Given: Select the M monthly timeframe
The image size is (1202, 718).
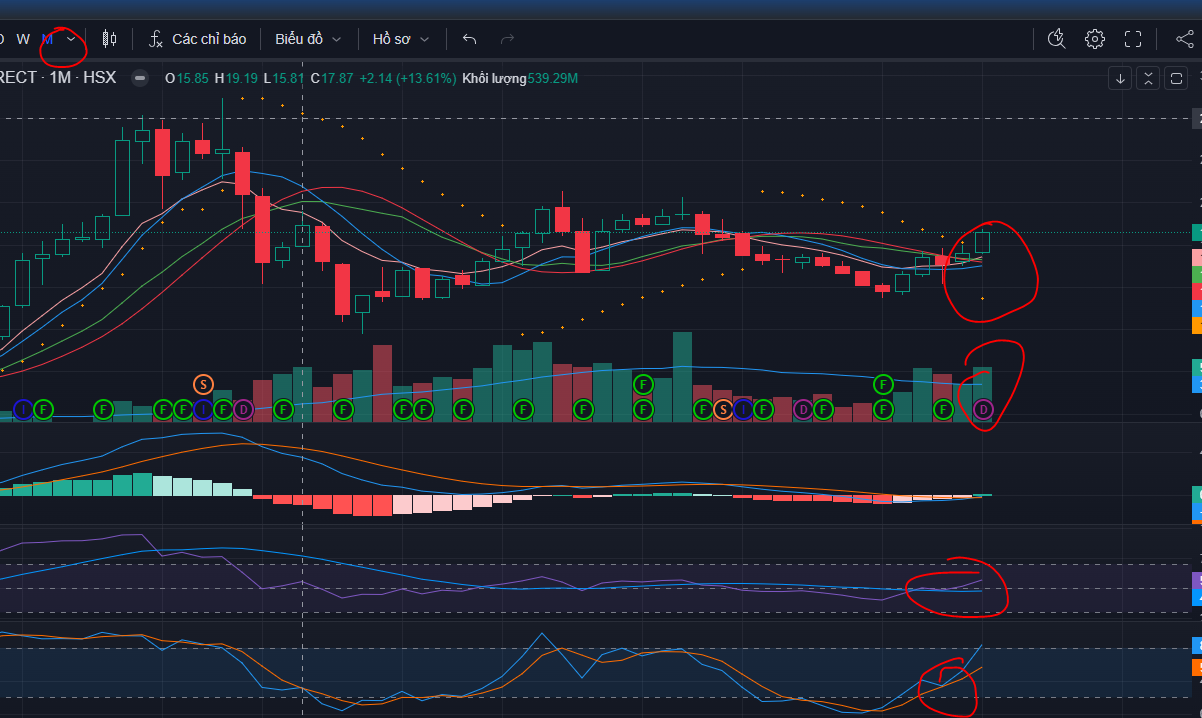Looking at the screenshot, I should [47, 39].
